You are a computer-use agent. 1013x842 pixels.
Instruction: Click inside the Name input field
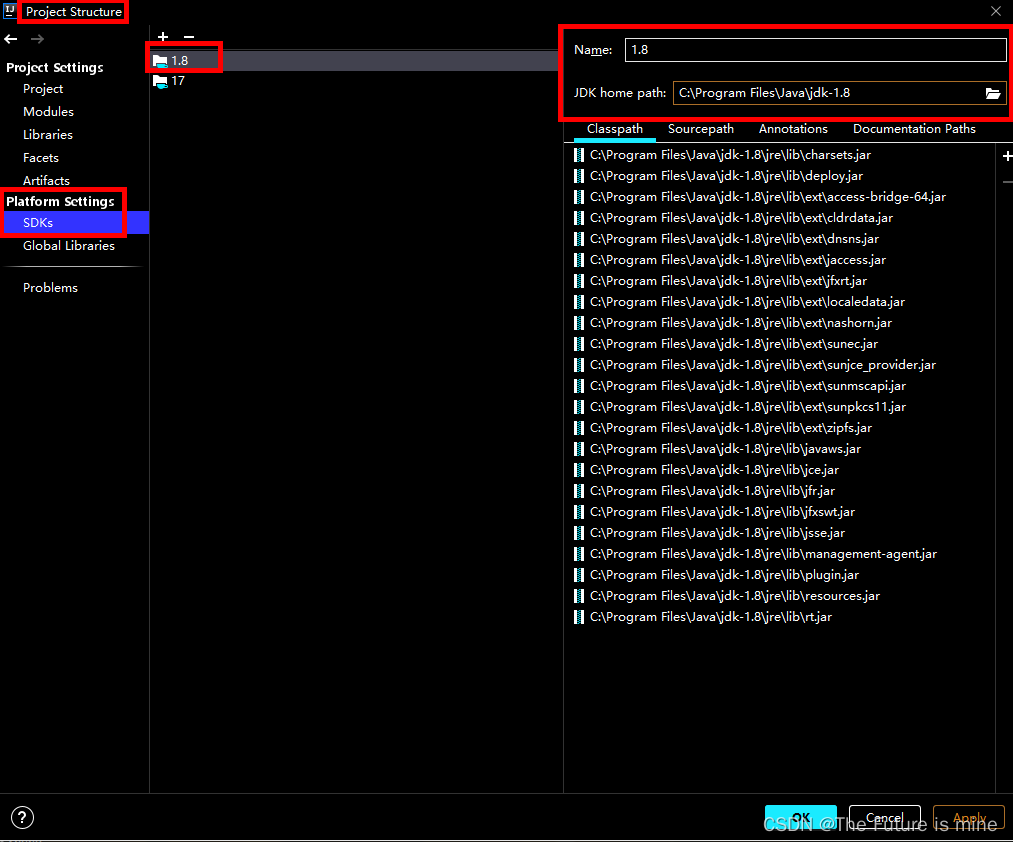[x=815, y=49]
